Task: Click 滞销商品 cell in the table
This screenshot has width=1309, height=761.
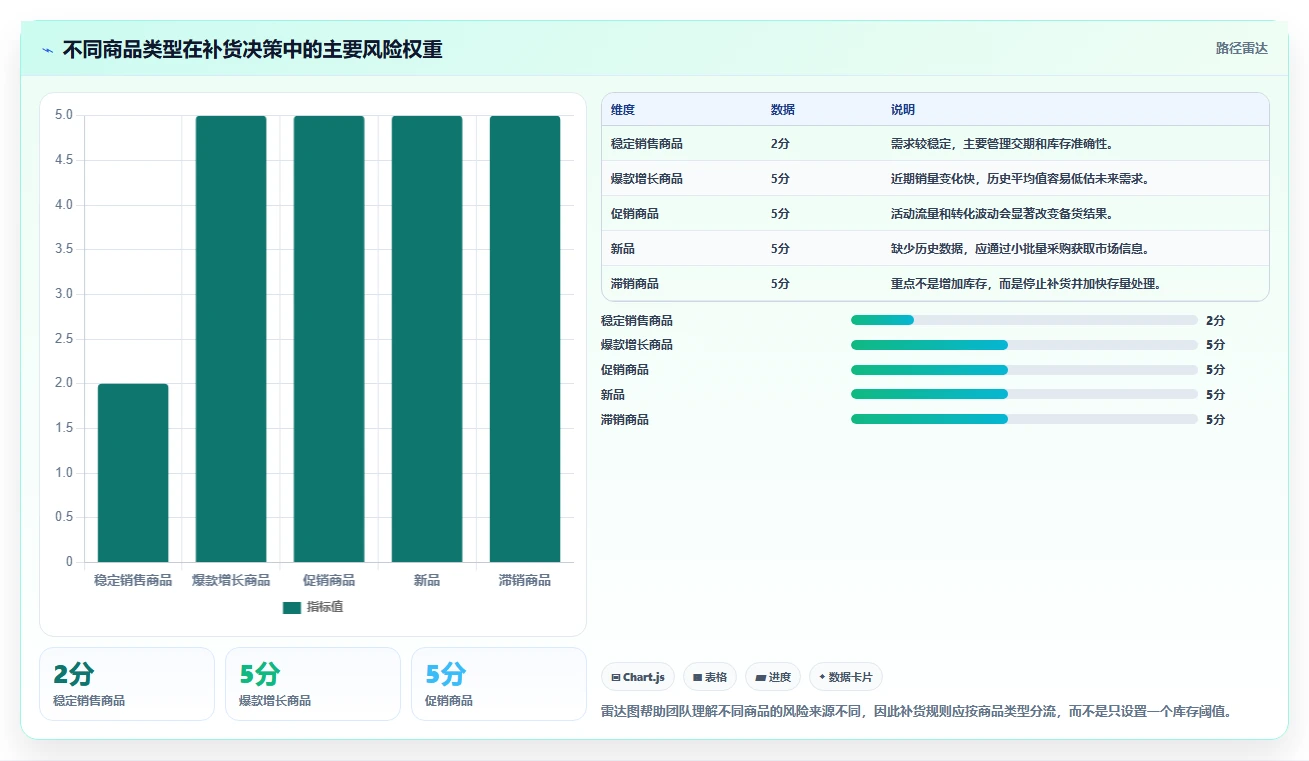Action: (x=635, y=284)
